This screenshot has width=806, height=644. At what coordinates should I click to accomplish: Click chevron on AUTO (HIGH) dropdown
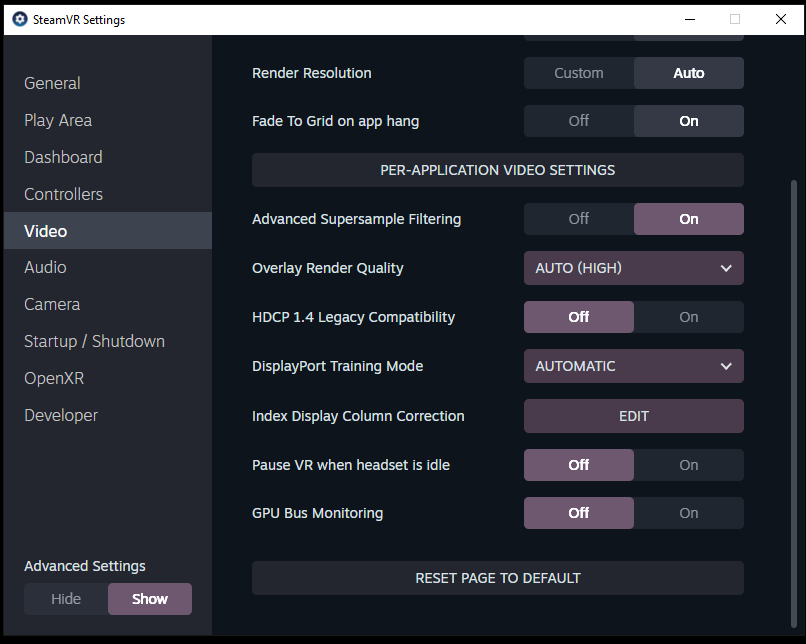pyautogui.click(x=726, y=268)
